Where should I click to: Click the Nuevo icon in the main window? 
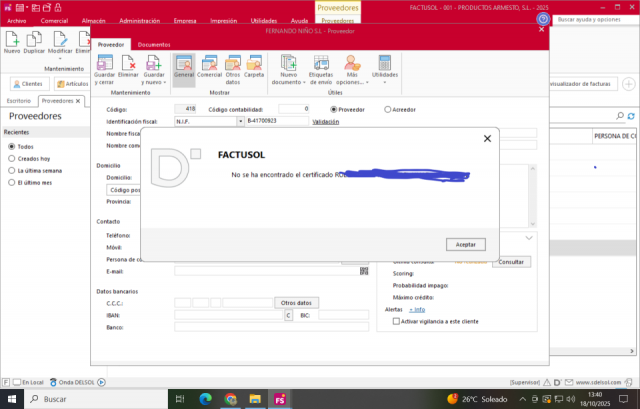tap(12, 39)
